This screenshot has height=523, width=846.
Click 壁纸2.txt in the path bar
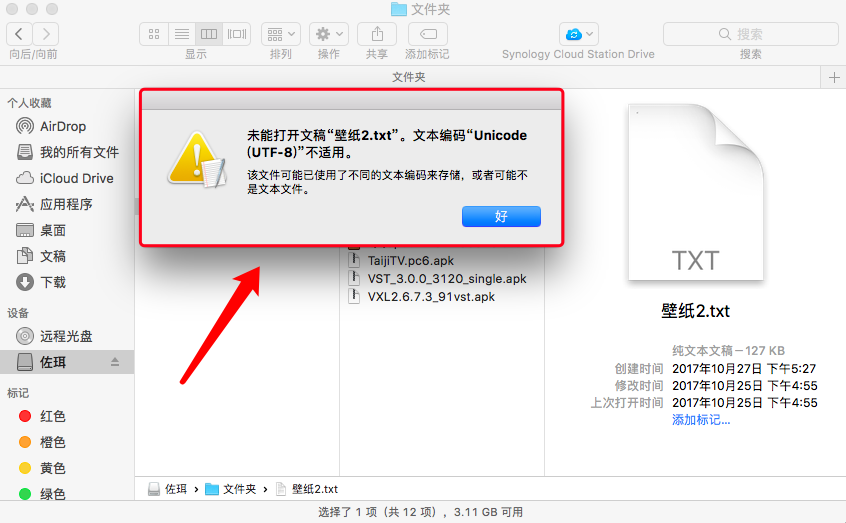307,489
